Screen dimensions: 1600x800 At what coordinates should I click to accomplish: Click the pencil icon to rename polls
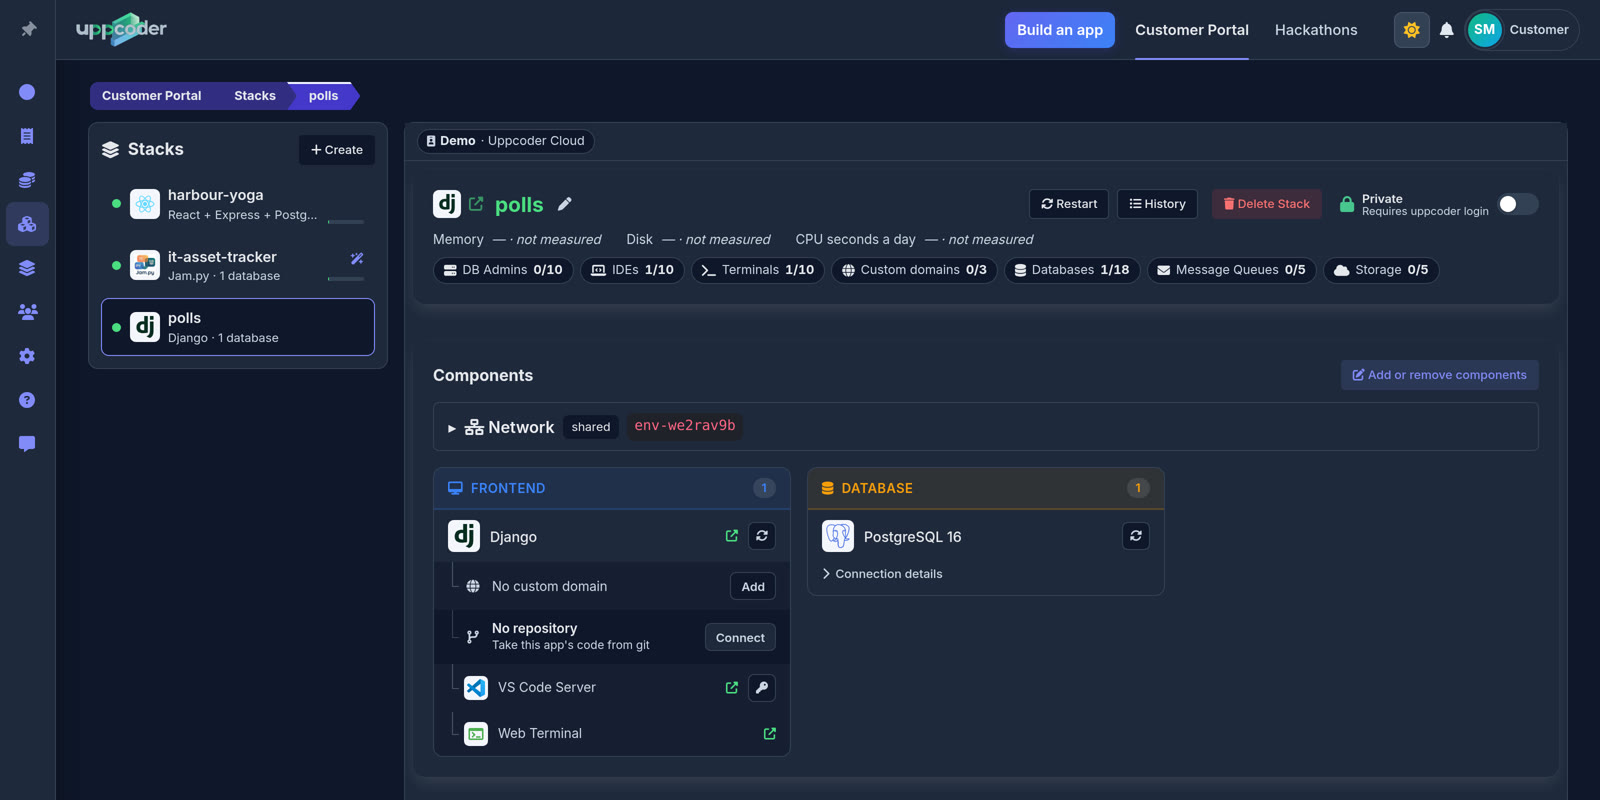click(565, 204)
